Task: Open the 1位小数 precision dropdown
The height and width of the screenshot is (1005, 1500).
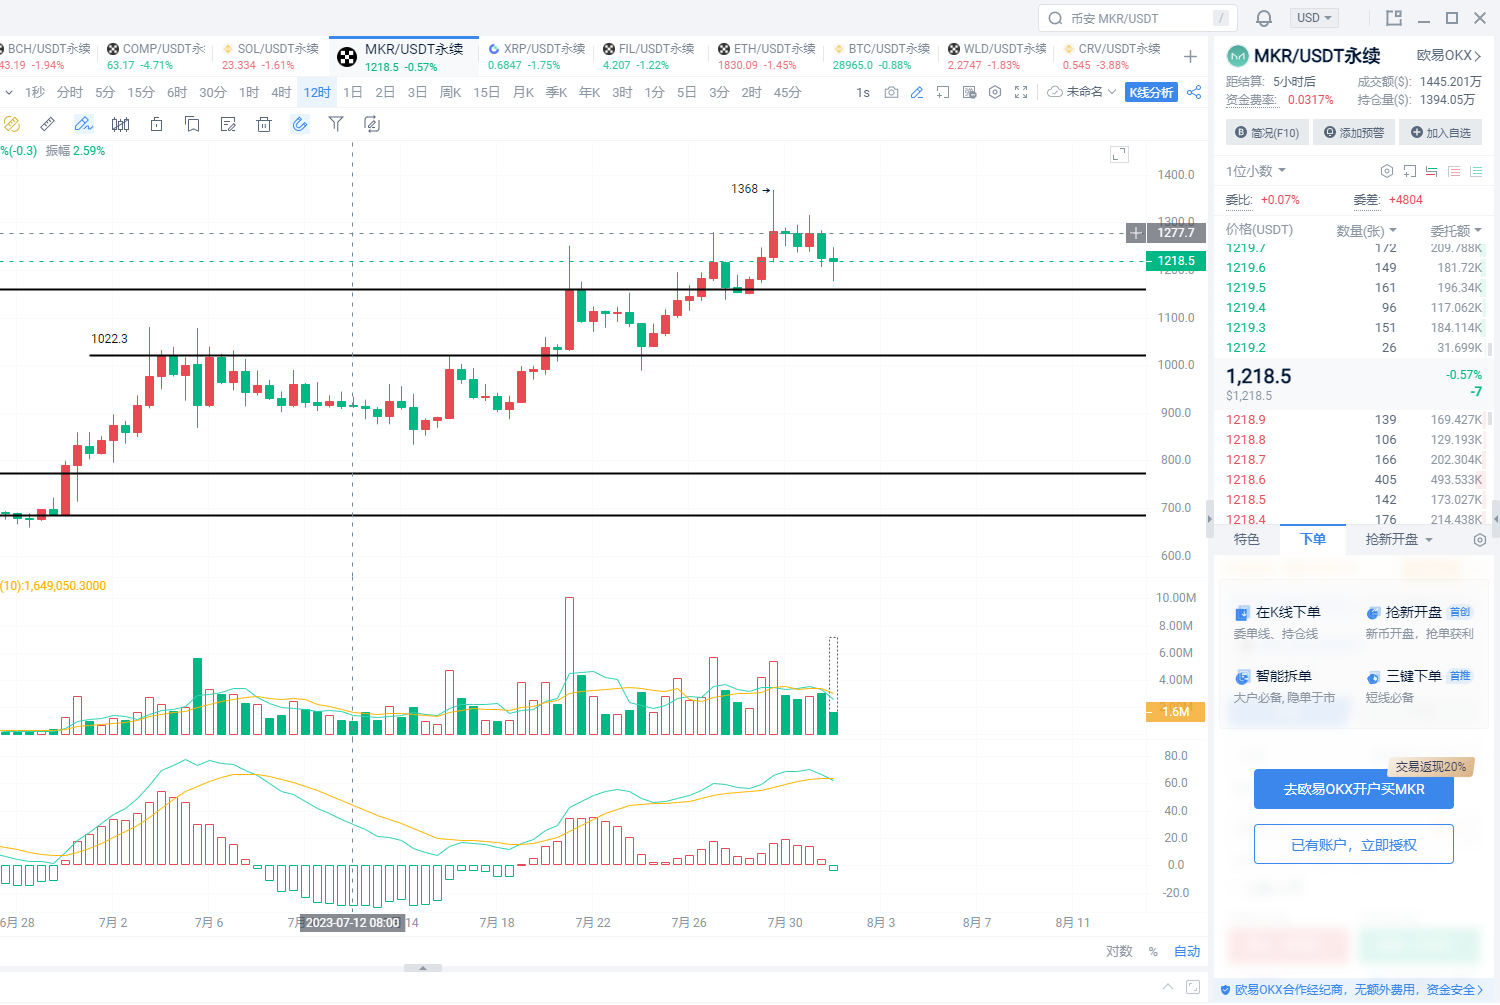Action: point(1256,171)
